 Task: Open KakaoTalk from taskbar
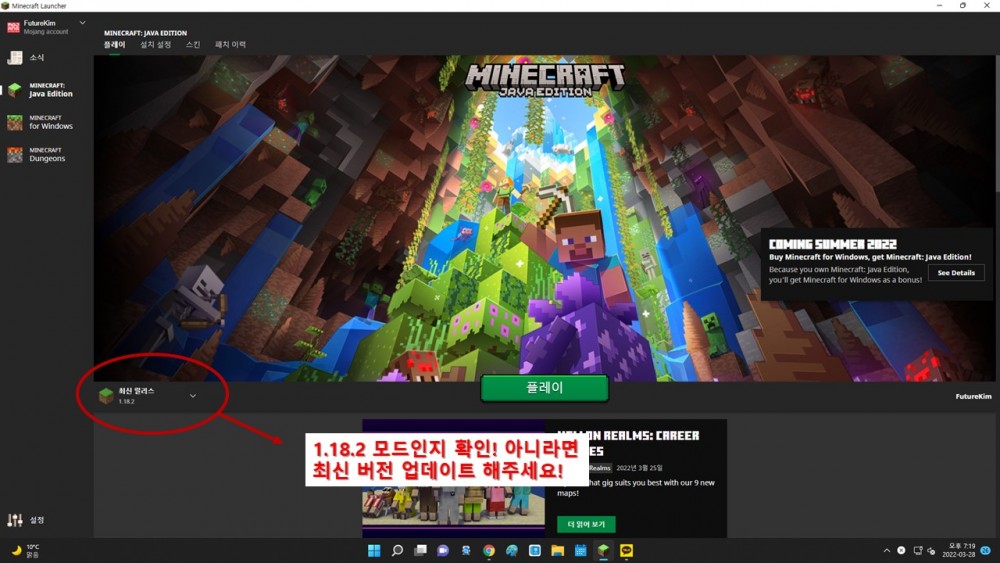pyautogui.click(x=626, y=550)
